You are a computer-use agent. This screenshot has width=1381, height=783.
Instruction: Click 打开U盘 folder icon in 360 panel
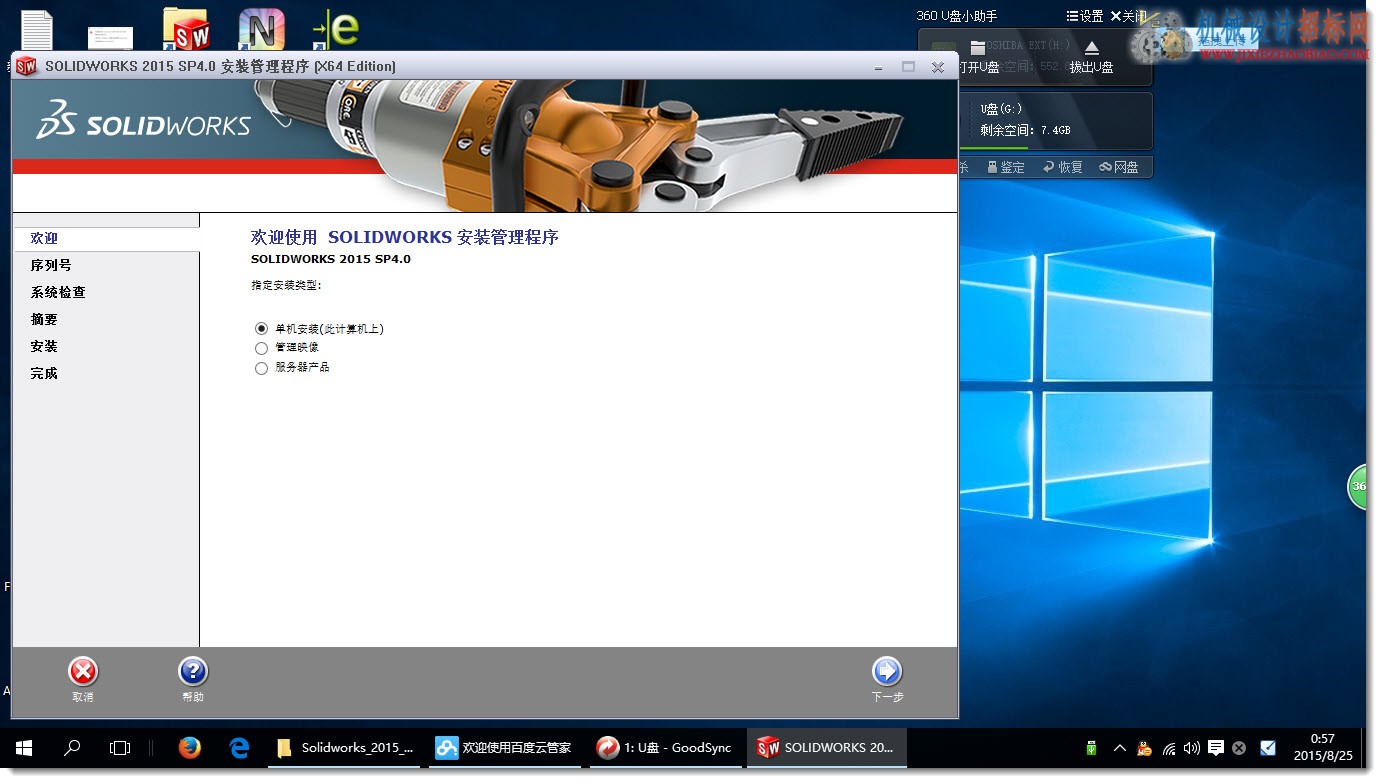(x=978, y=48)
